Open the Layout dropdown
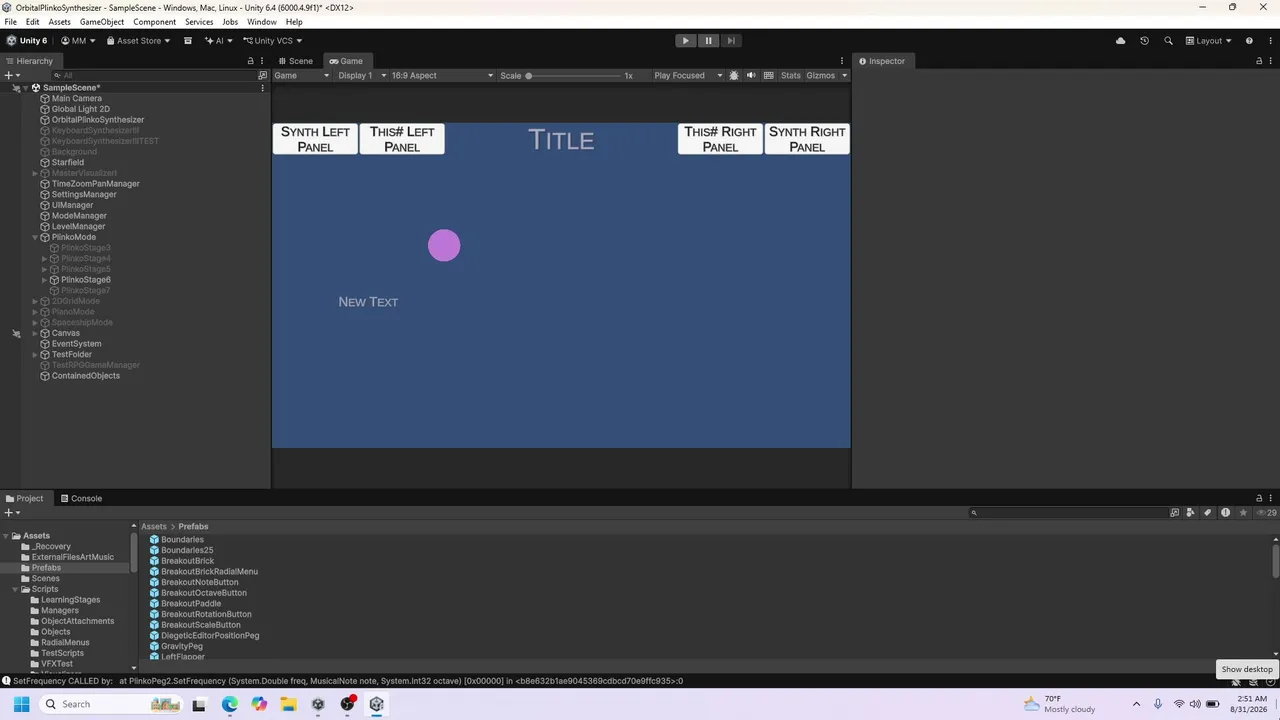1280x720 pixels. coord(1209,41)
